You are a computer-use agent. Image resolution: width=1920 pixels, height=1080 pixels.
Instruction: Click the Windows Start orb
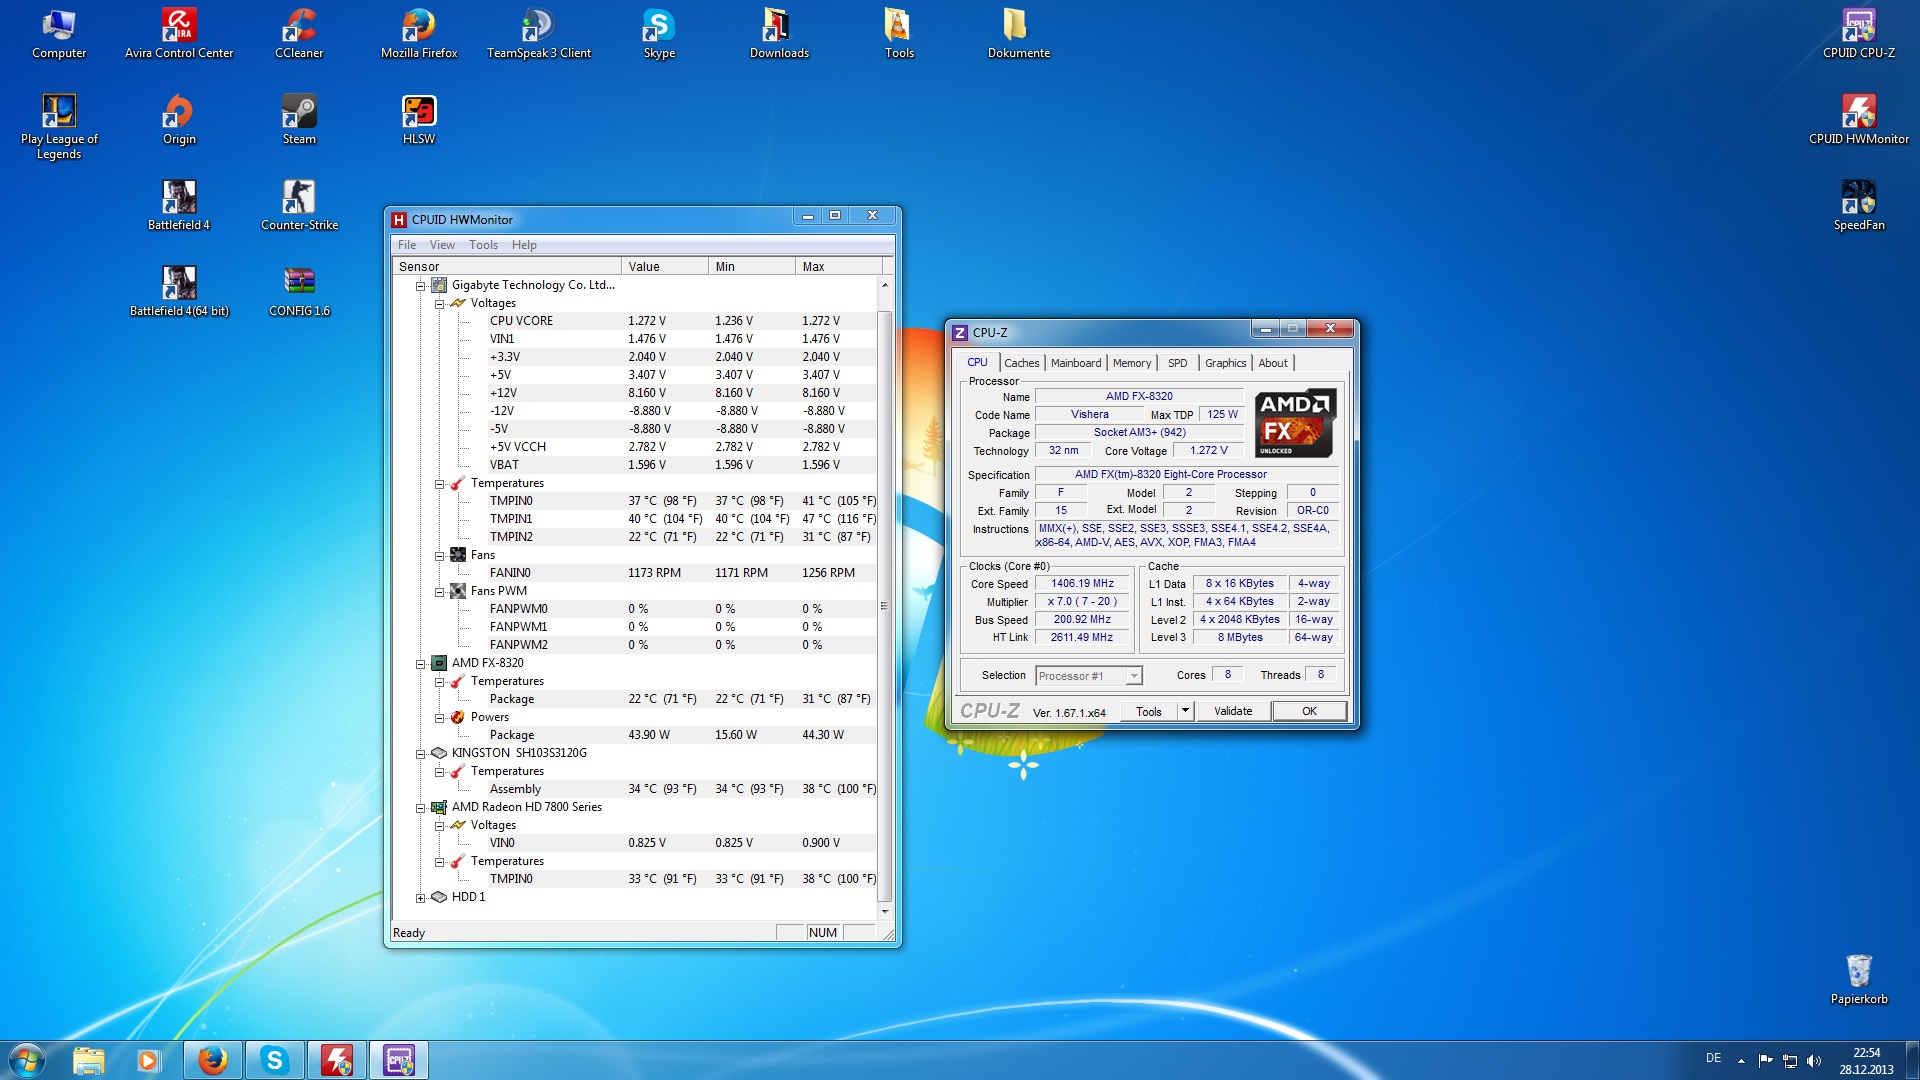coord(27,1060)
